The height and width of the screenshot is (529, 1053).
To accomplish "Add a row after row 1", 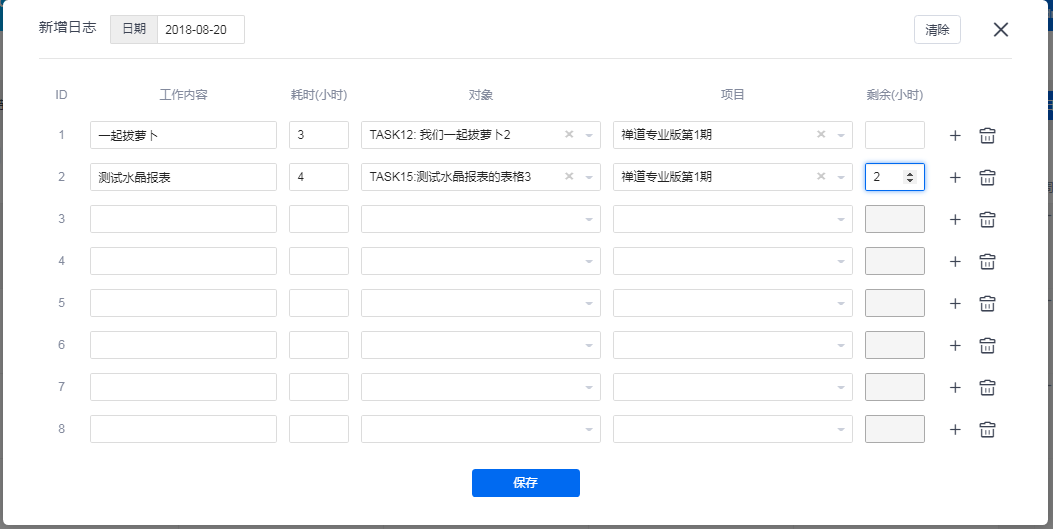I will [955, 136].
